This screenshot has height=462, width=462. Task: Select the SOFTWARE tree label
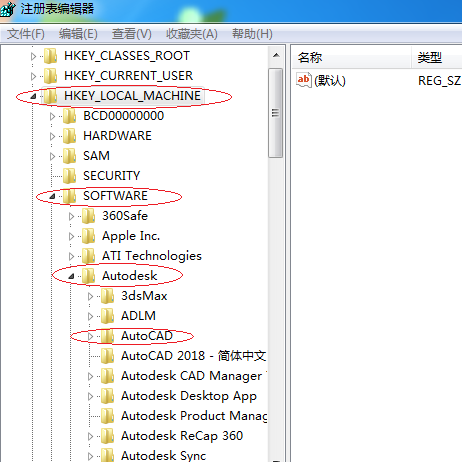click(x=115, y=196)
